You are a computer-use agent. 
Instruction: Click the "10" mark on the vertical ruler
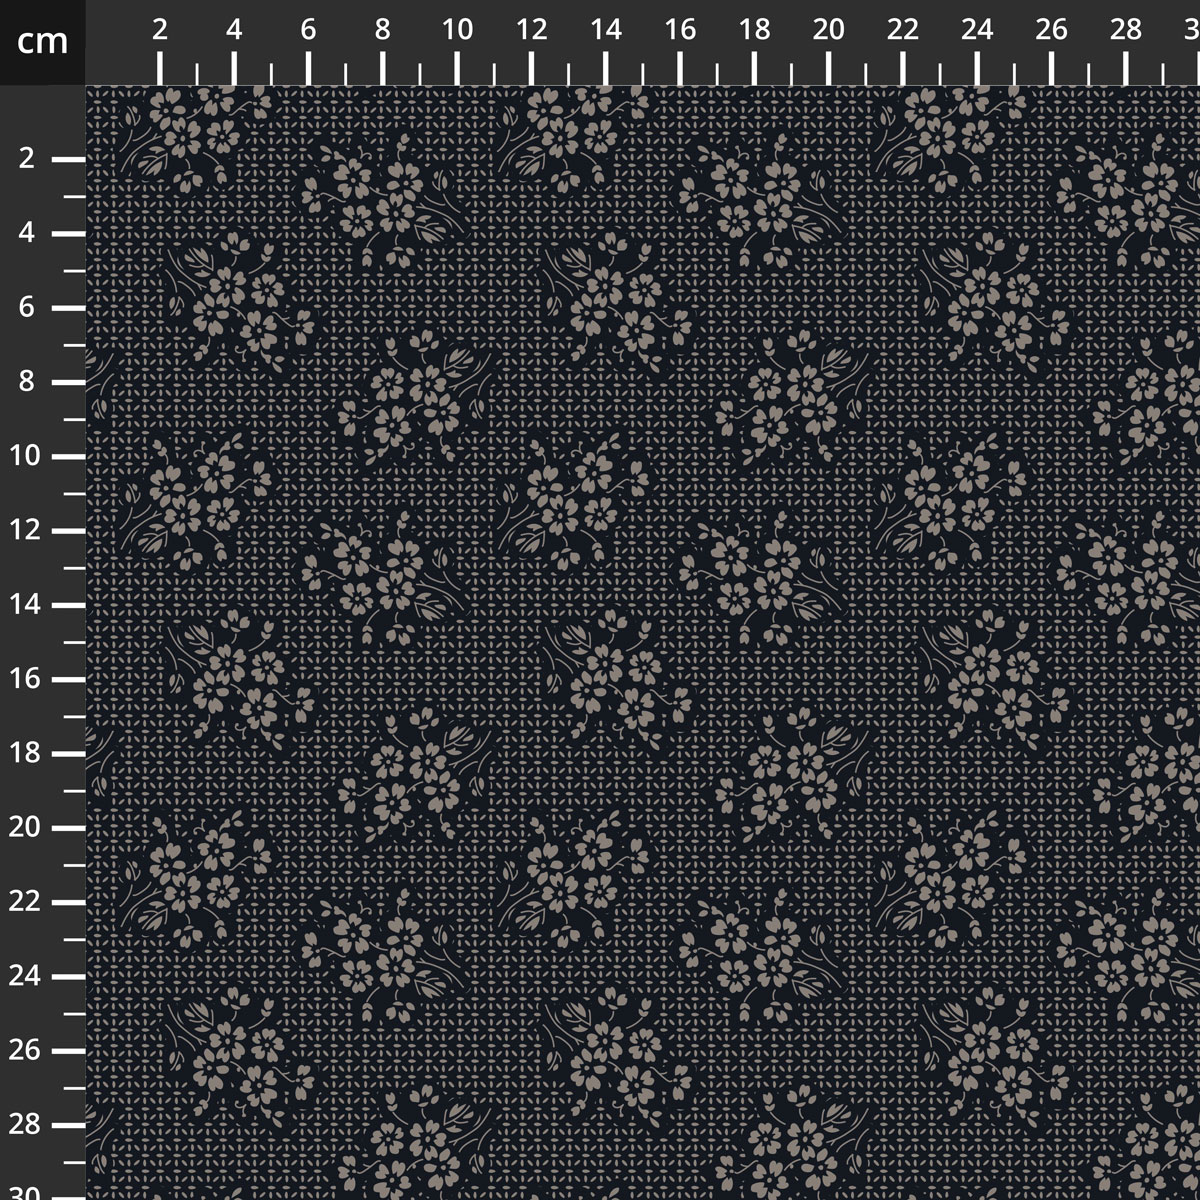click(26, 456)
